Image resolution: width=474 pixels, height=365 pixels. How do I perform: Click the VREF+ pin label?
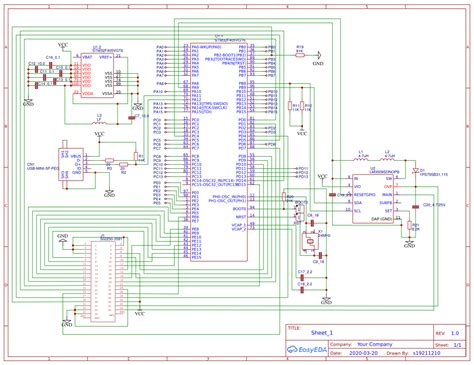click(105, 57)
